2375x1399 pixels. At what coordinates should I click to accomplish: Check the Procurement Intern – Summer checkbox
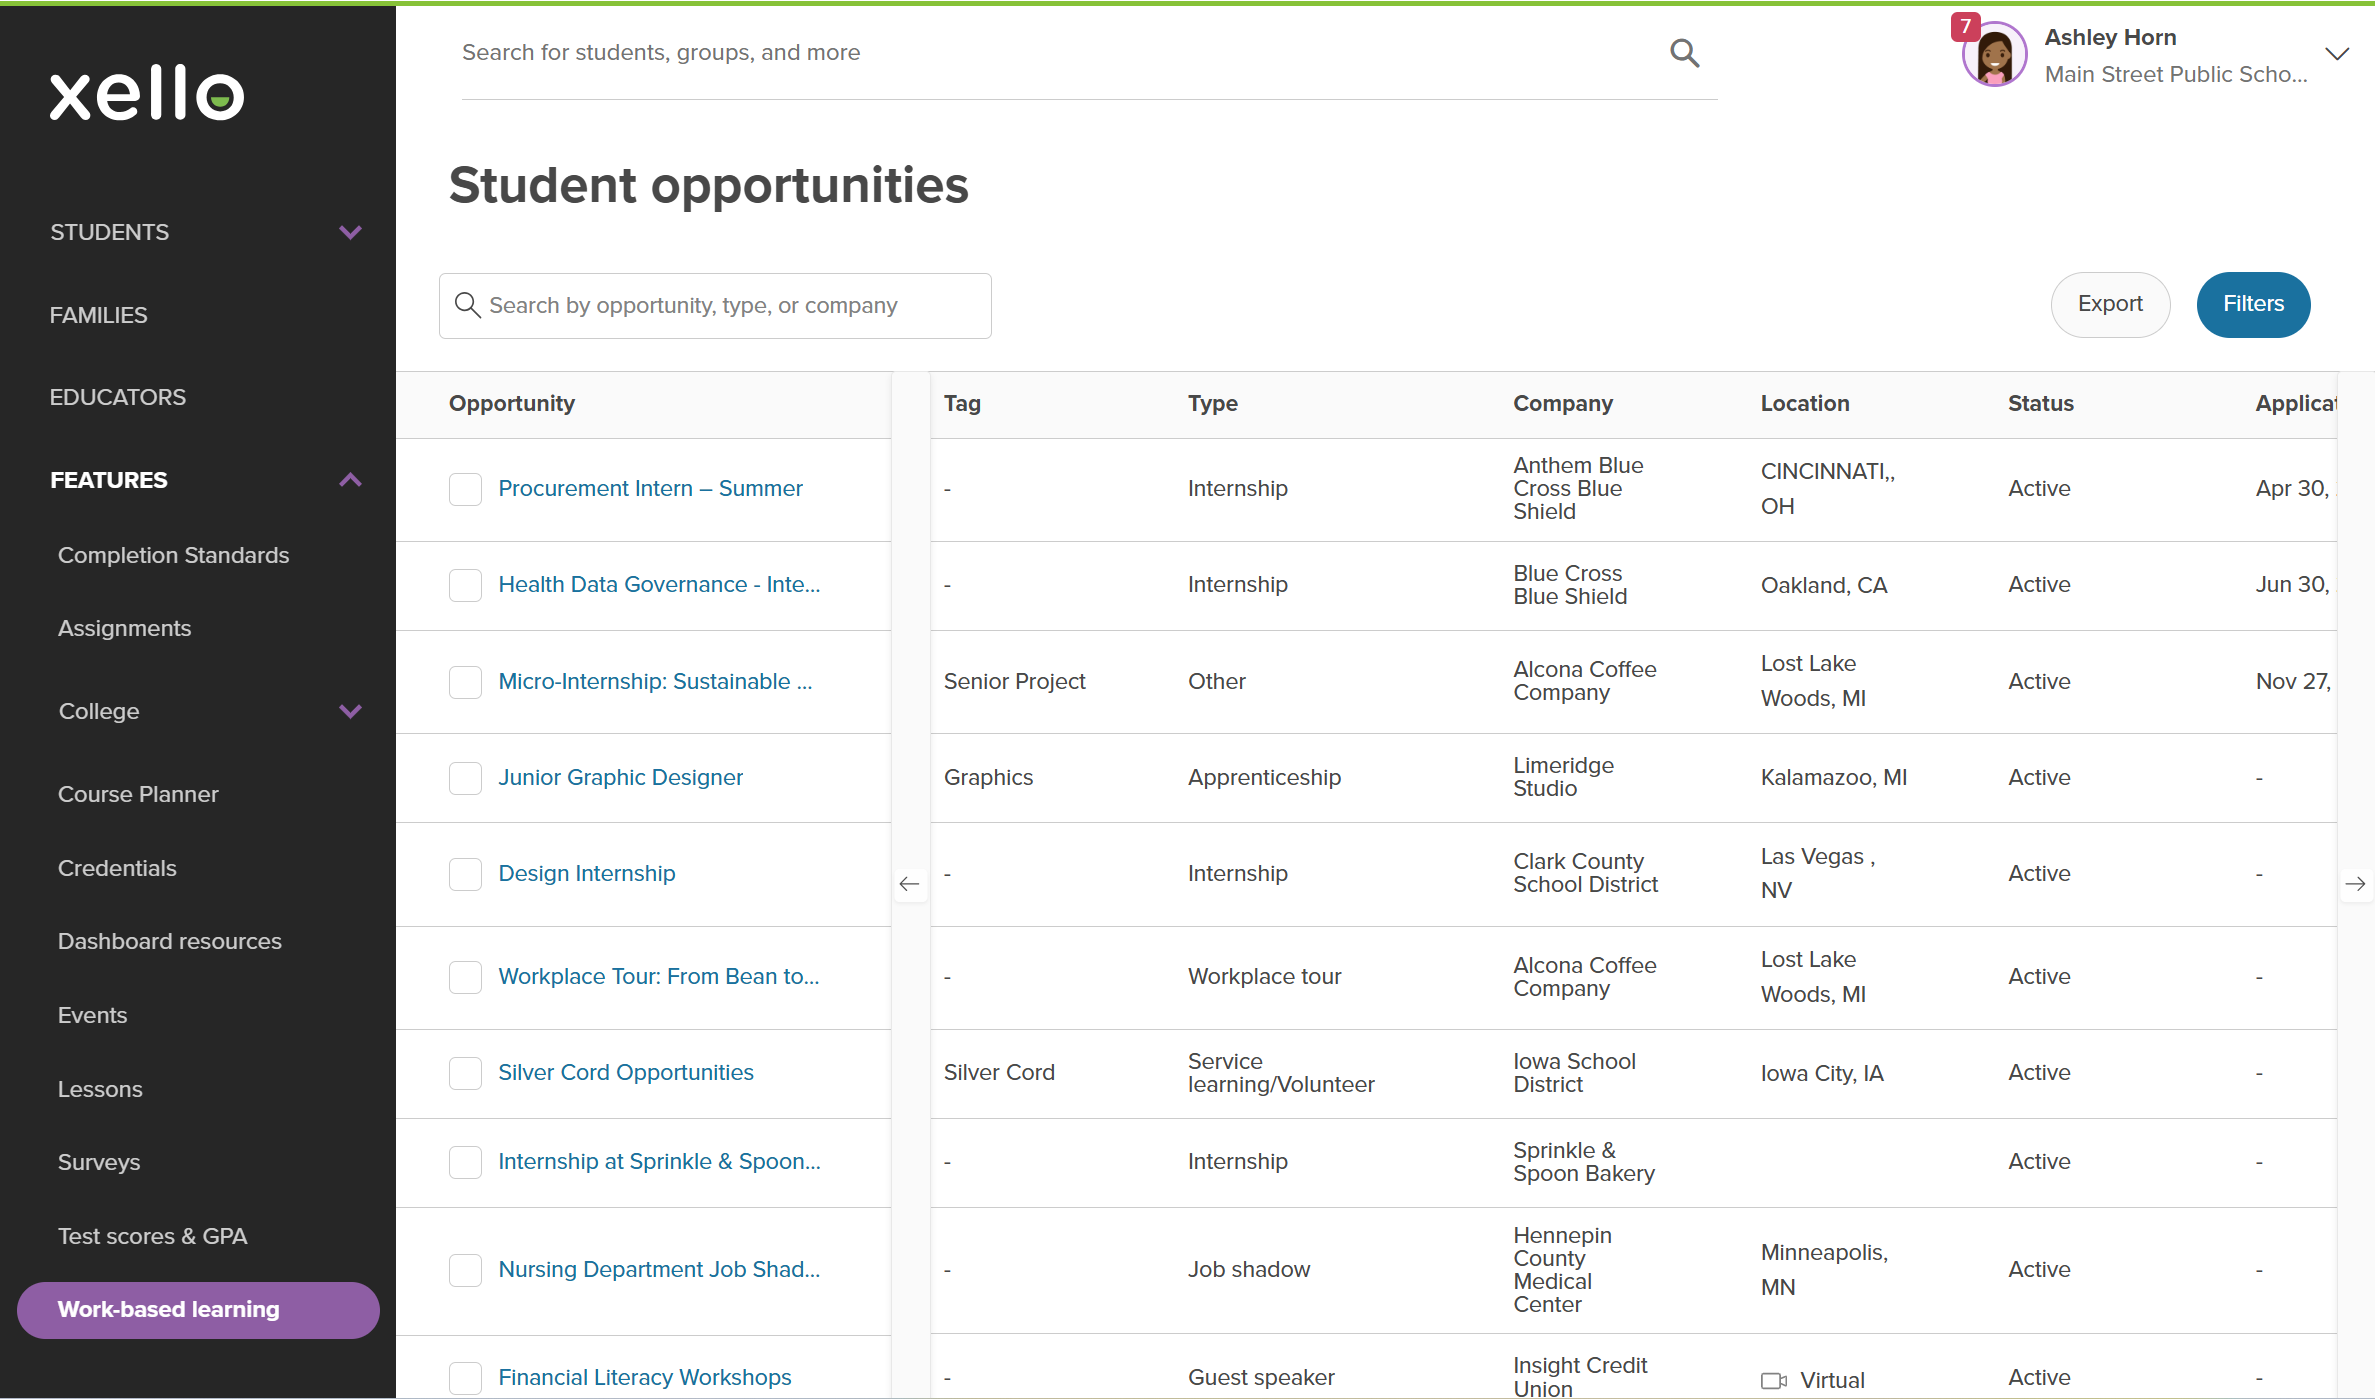click(465, 489)
